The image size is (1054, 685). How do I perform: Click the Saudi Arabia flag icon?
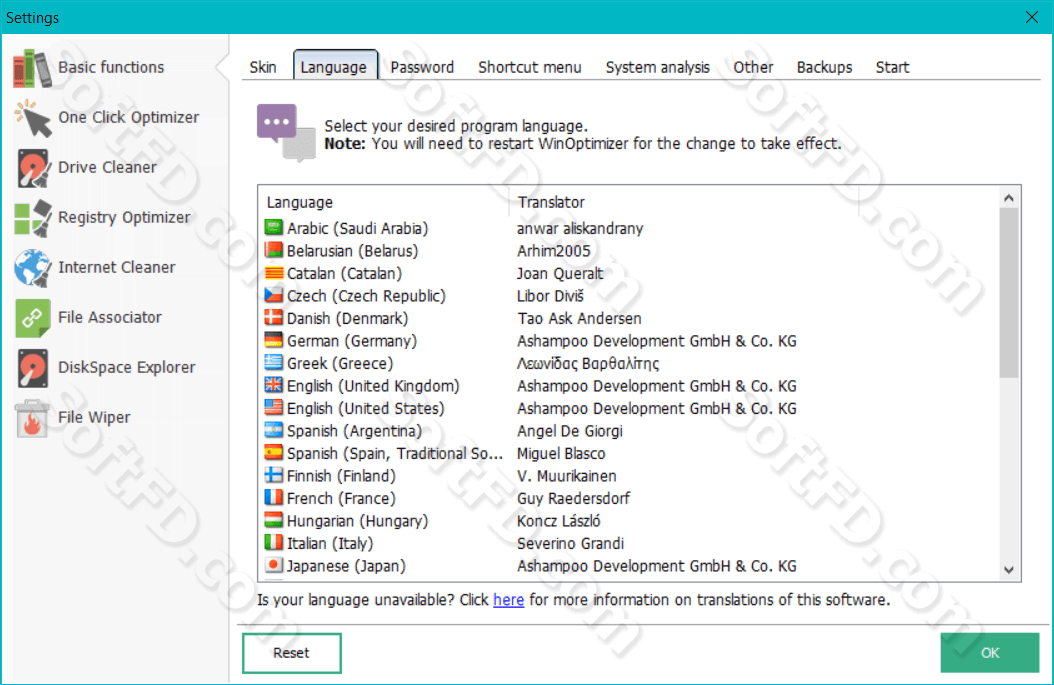(x=274, y=228)
